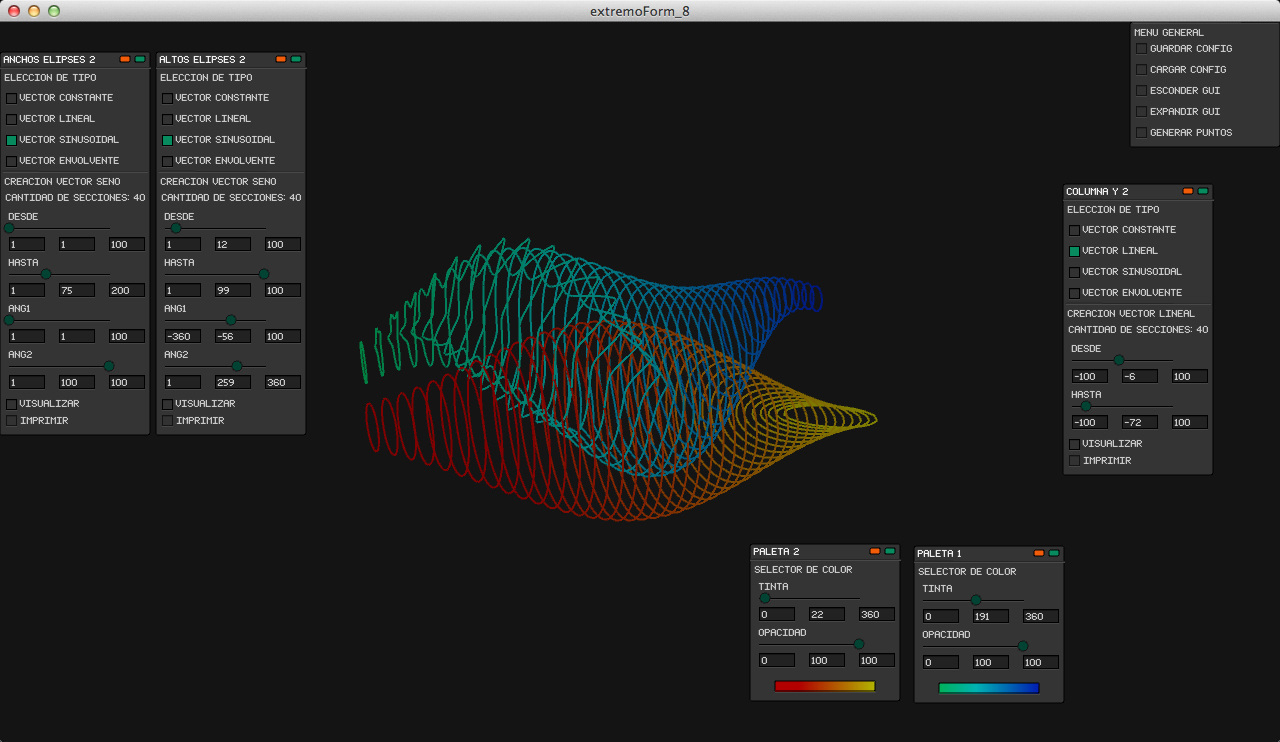Enable VISUALIZAR in Altos Elipses 2

point(167,404)
